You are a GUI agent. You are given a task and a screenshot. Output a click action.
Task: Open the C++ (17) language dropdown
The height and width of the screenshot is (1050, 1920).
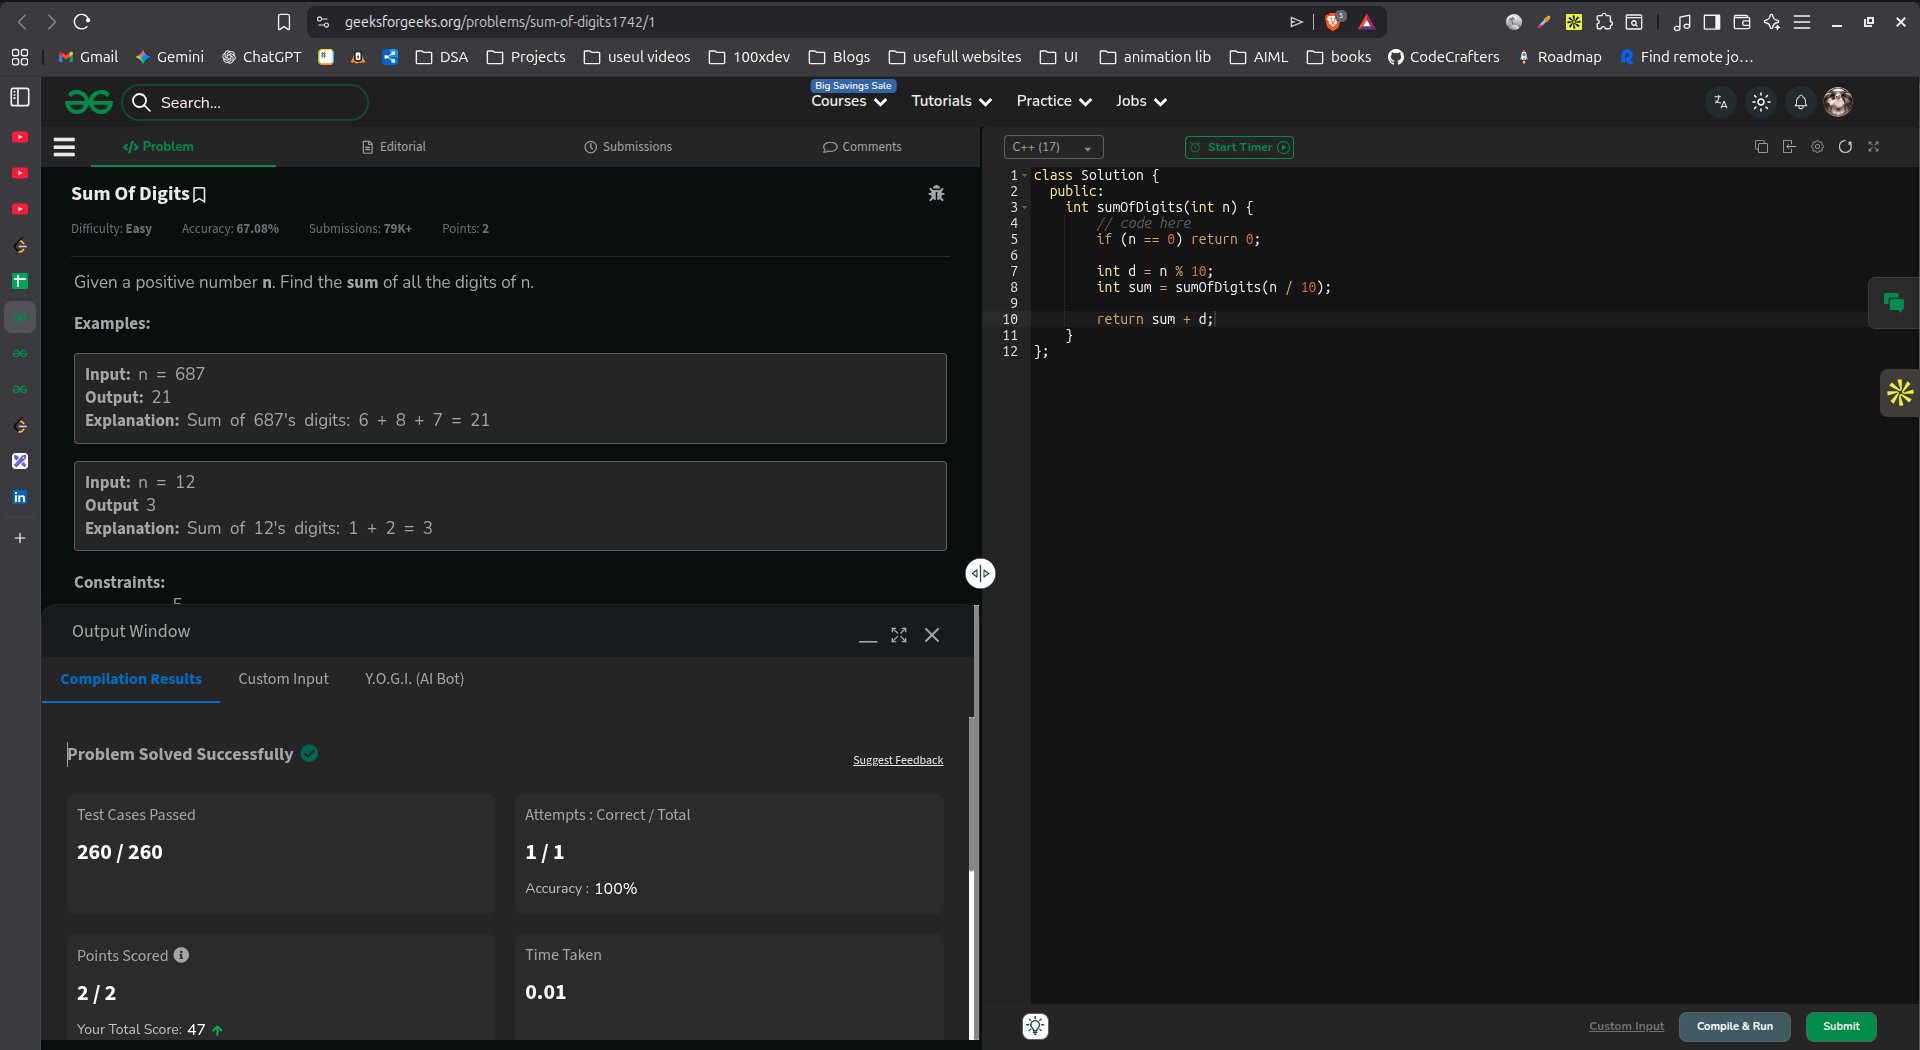coord(1052,147)
